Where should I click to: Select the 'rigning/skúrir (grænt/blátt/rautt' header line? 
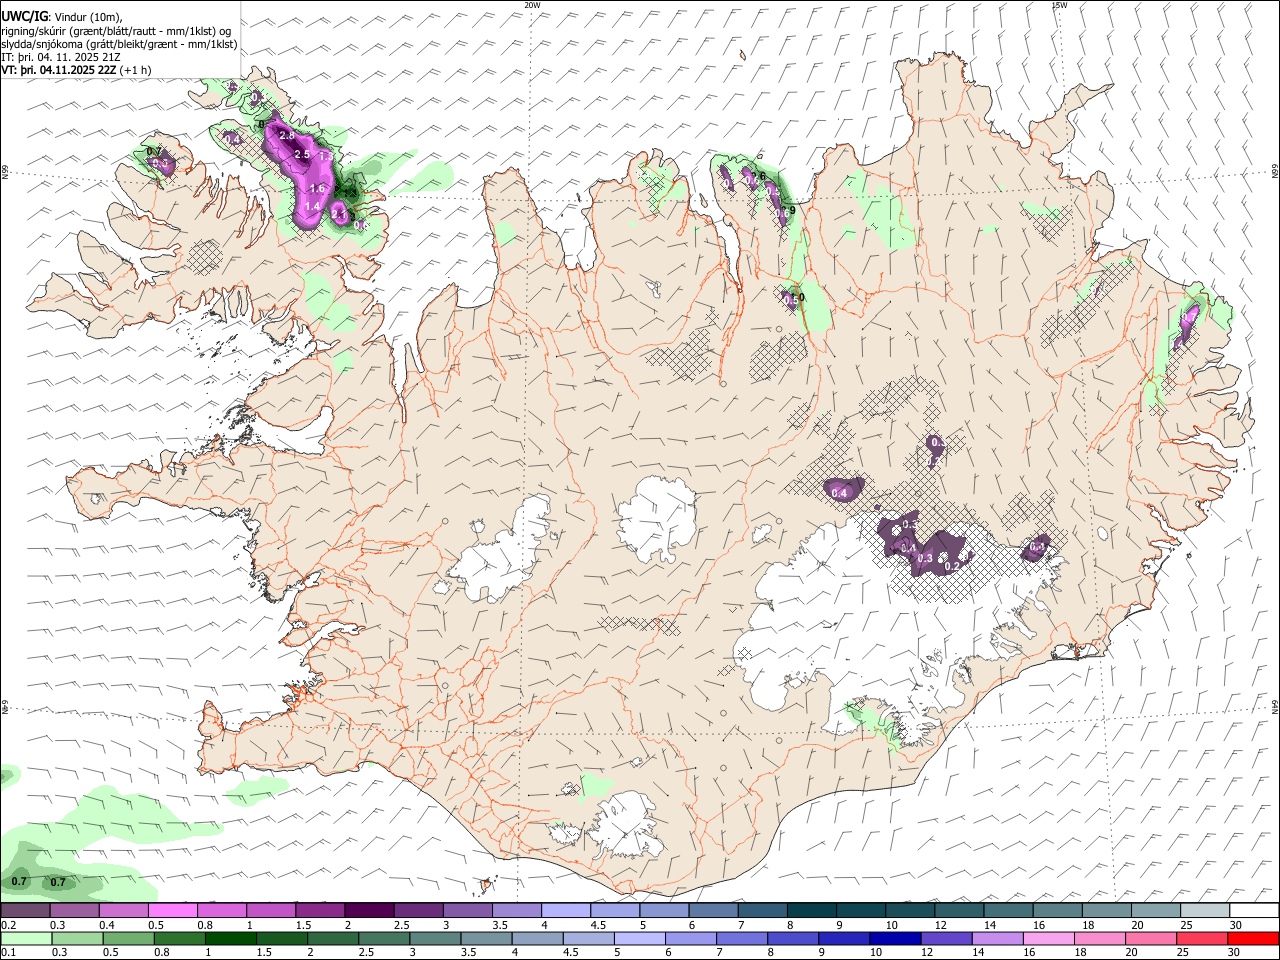[117, 31]
